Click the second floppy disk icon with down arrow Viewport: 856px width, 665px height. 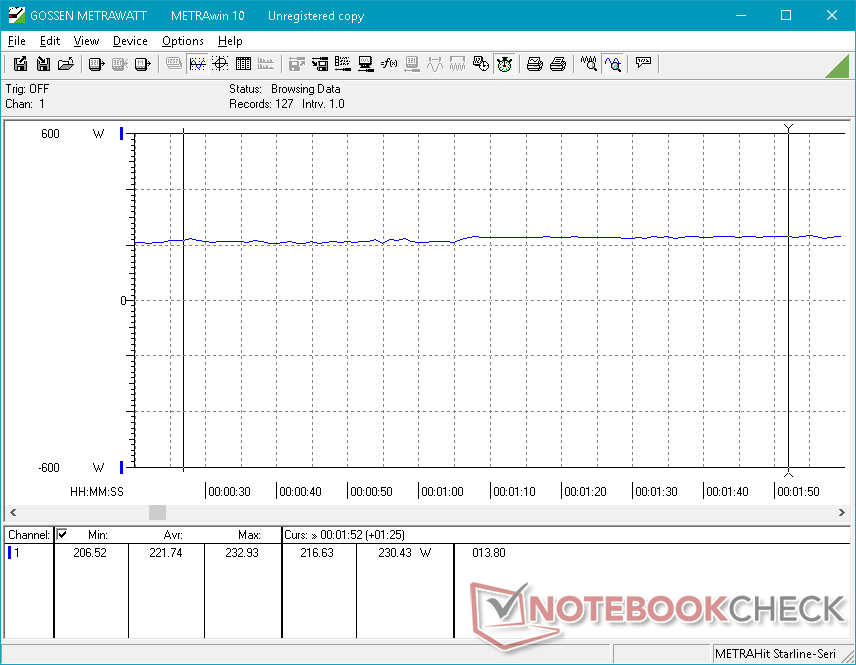43,64
